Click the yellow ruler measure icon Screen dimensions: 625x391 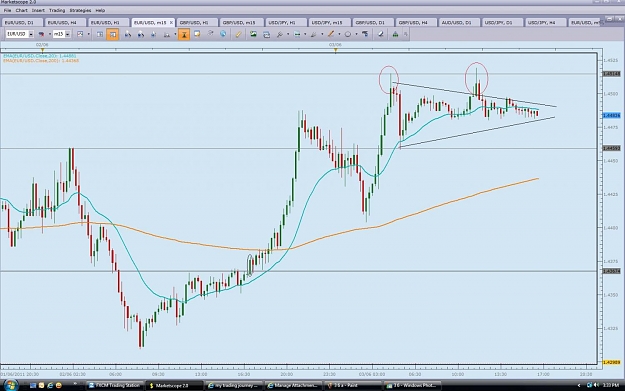point(238,34)
